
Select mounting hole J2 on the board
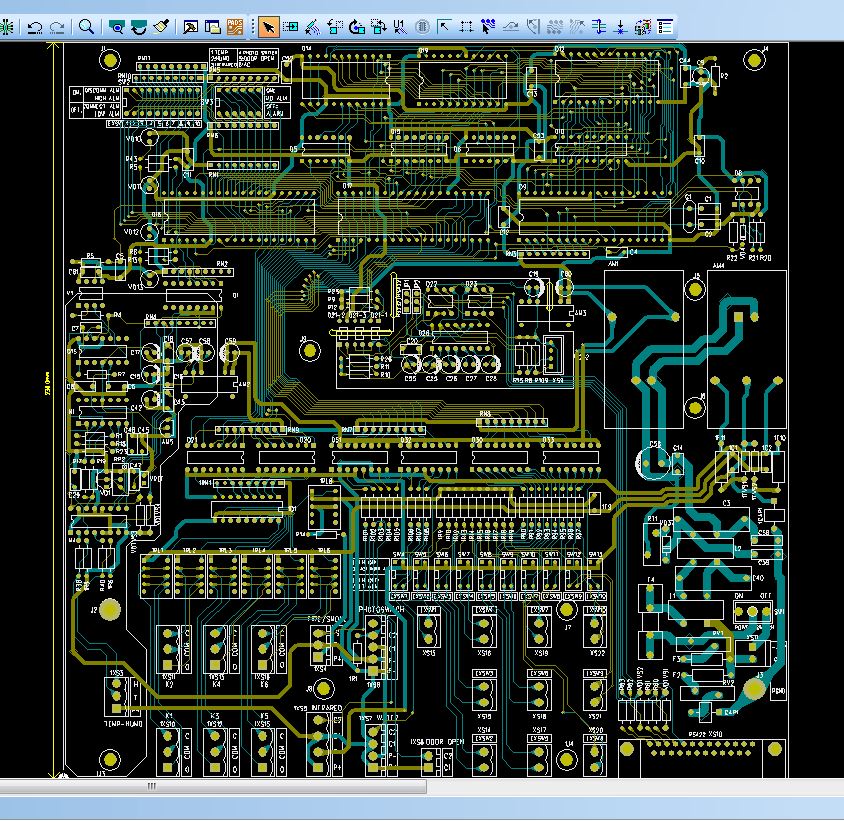(110, 610)
